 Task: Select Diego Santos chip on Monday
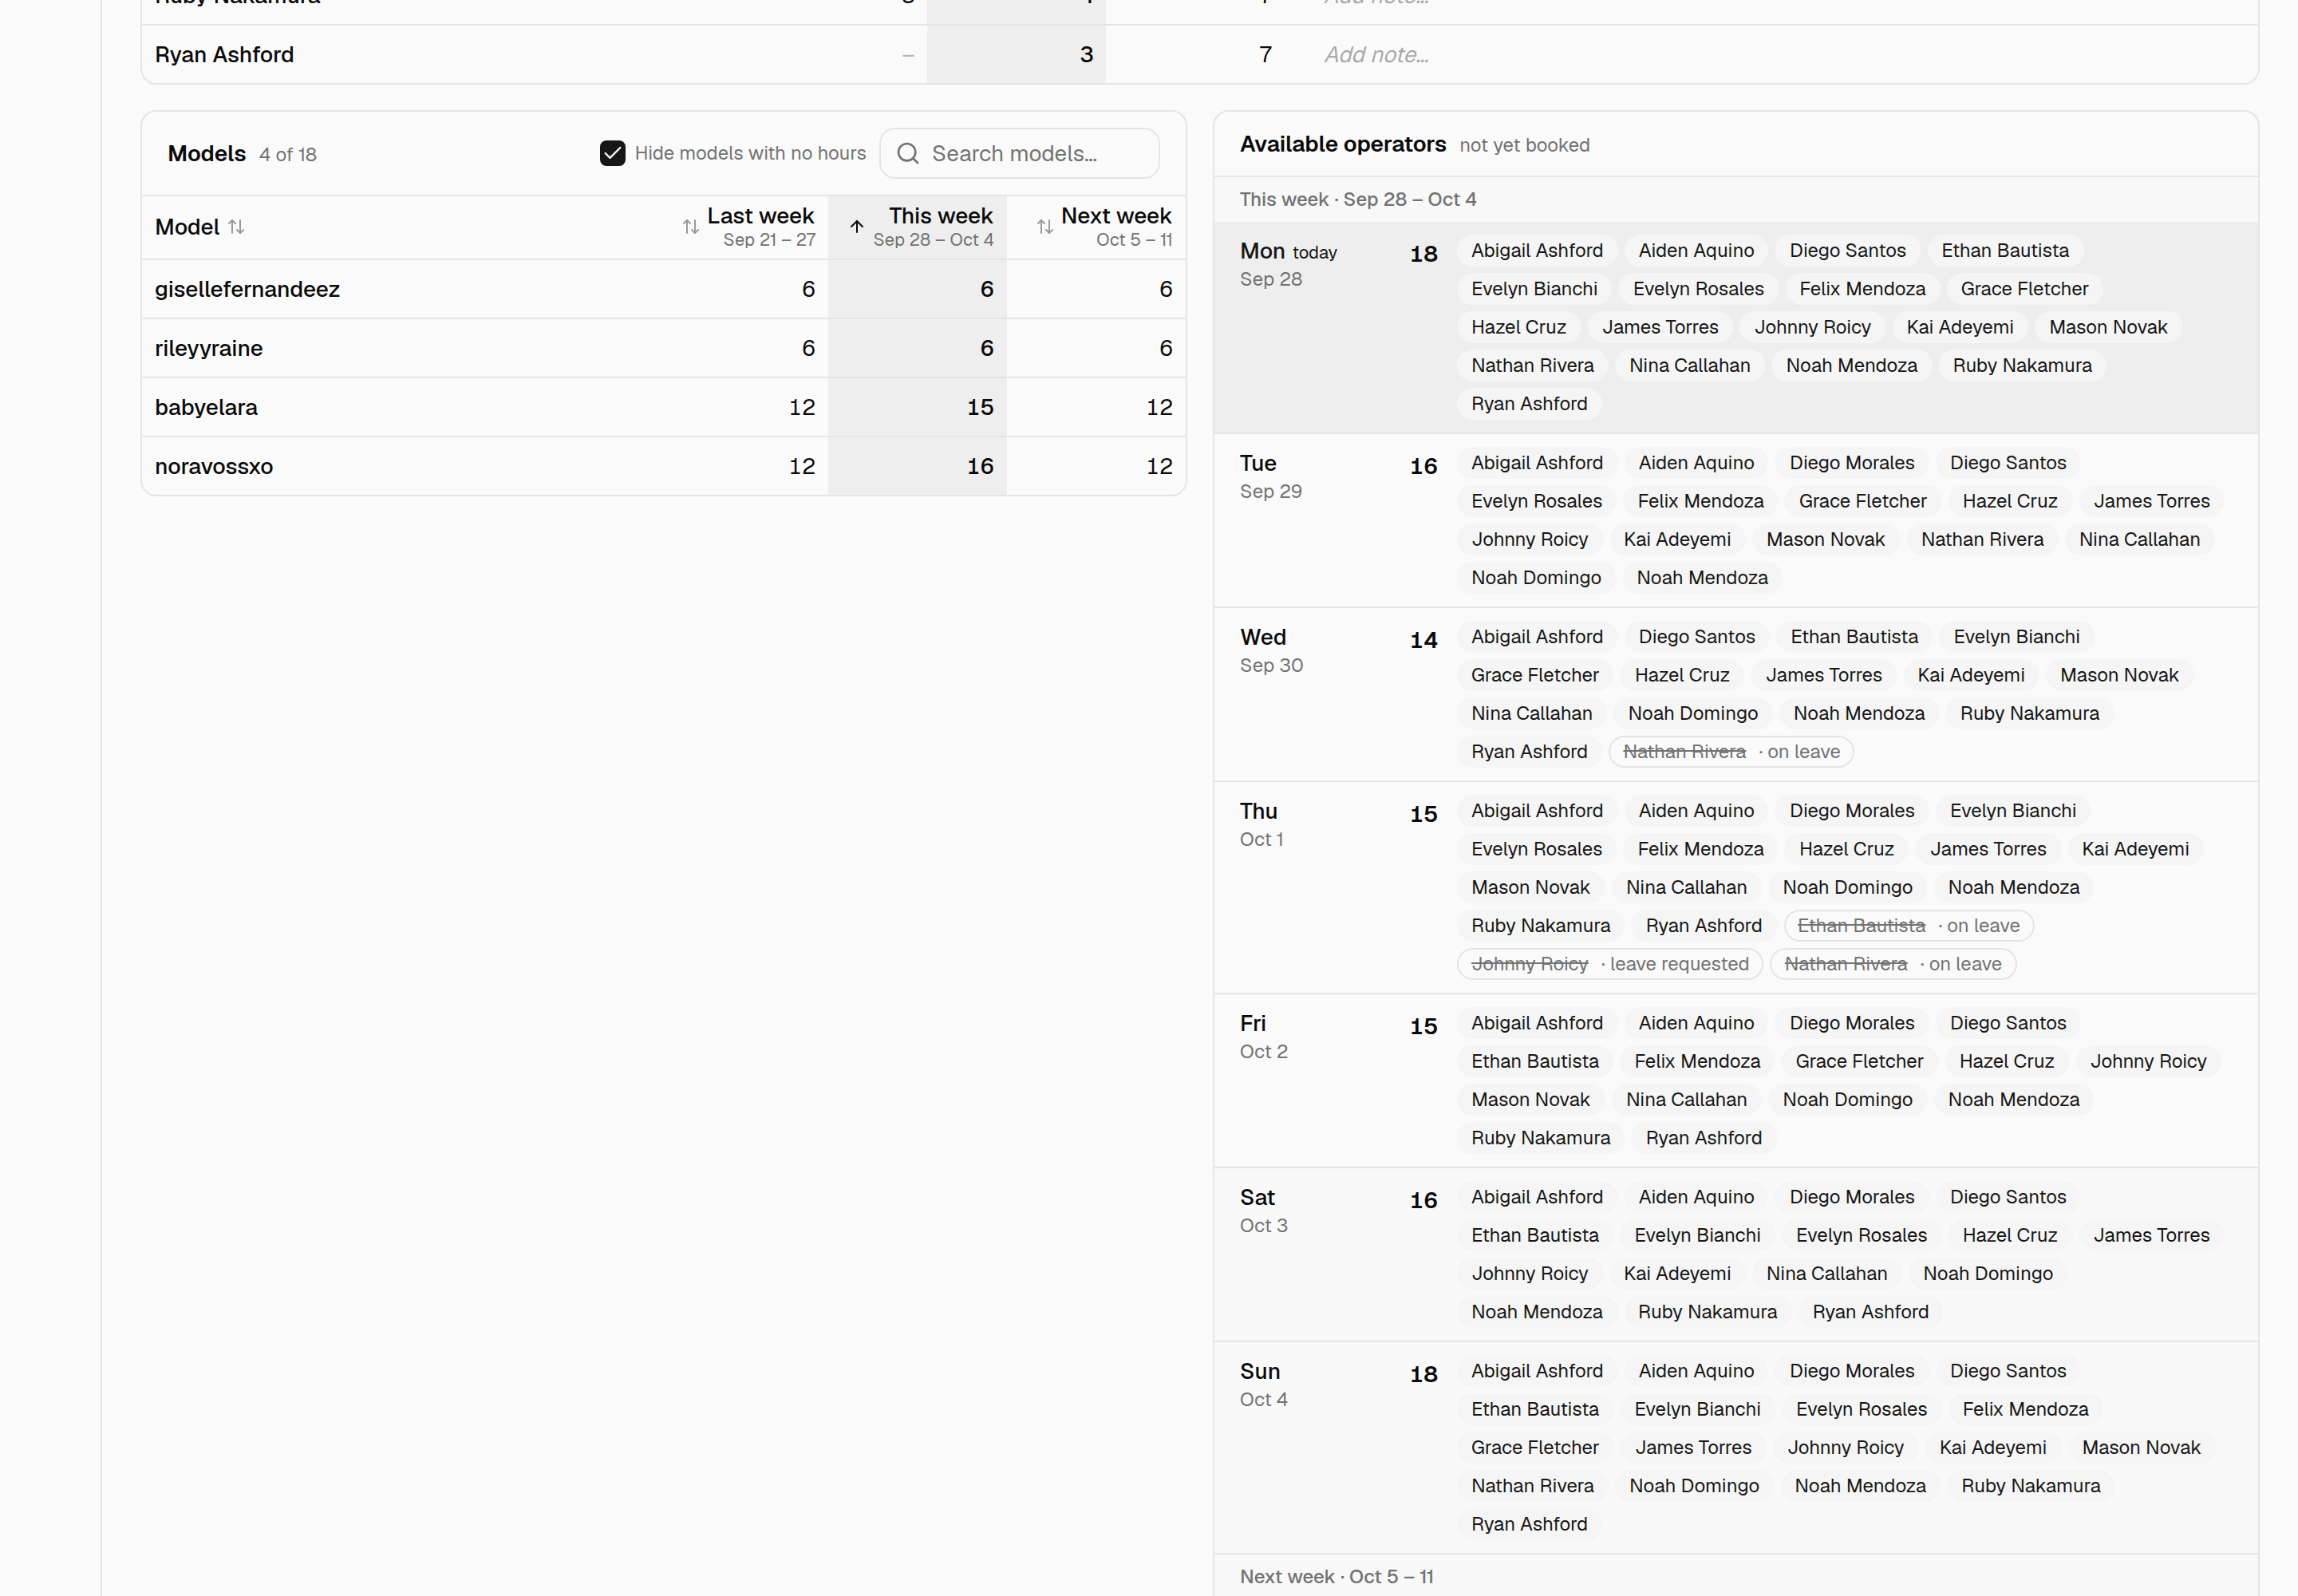[x=1847, y=251]
